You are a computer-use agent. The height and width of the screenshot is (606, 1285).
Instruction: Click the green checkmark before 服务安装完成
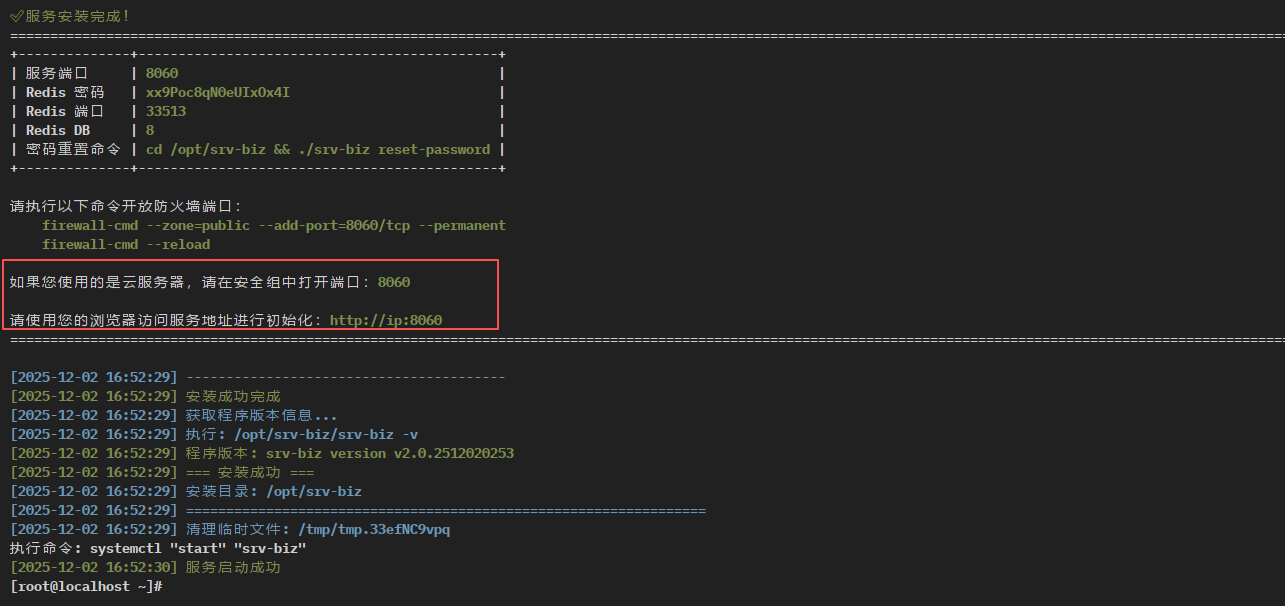click(x=16, y=17)
